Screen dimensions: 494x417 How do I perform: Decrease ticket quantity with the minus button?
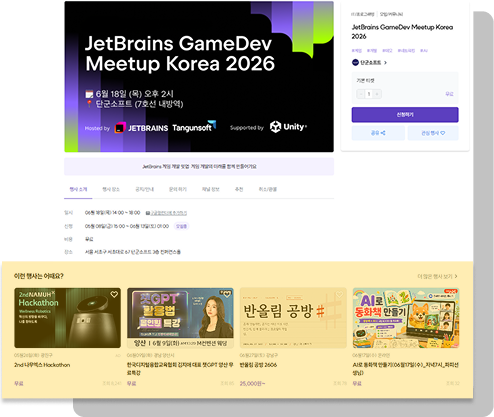[361, 94]
